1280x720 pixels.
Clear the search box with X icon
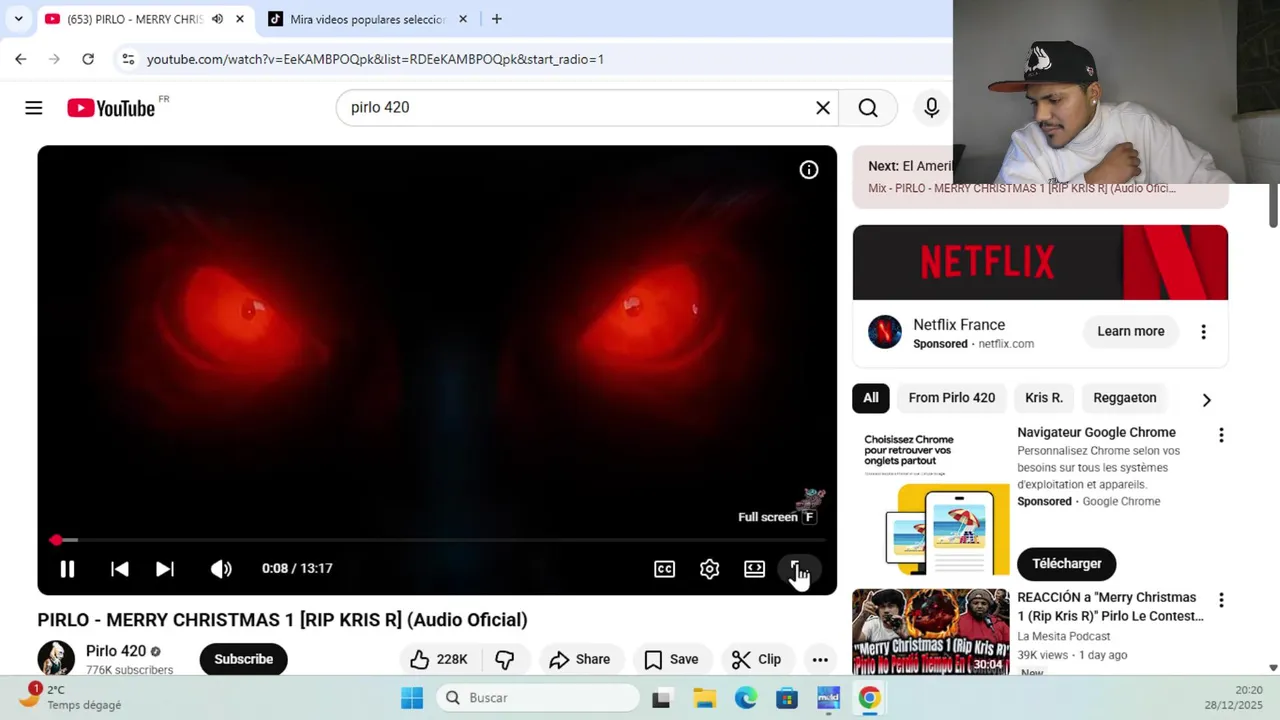point(823,108)
